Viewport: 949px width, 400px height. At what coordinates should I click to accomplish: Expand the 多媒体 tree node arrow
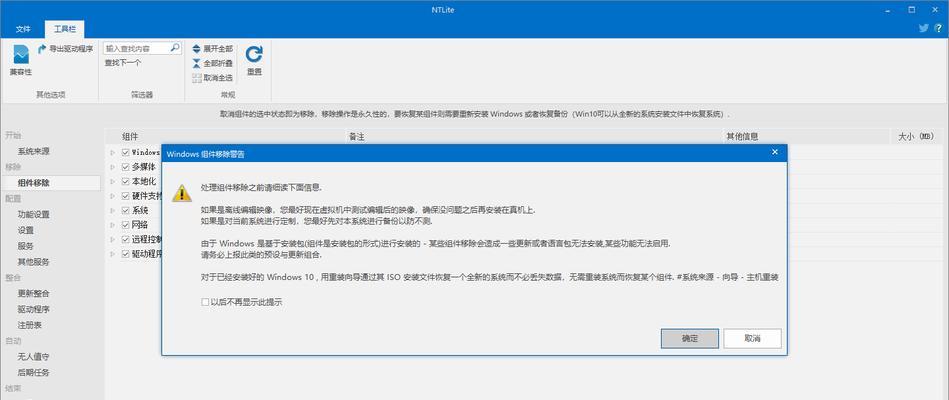[113, 167]
